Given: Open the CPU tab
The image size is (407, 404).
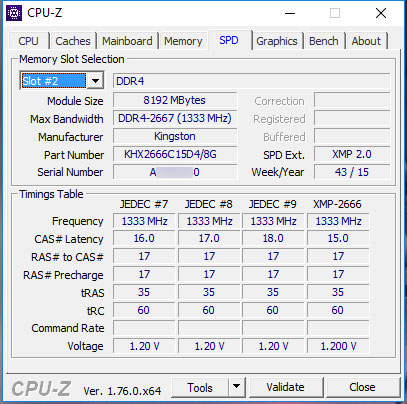Looking at the screenshot, I should [x=28, y=41].
